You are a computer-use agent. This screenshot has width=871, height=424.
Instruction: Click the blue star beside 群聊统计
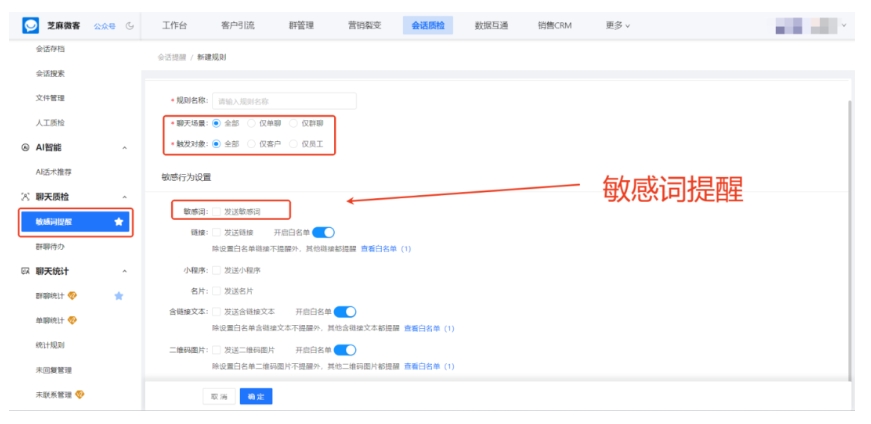click(119, 296)
